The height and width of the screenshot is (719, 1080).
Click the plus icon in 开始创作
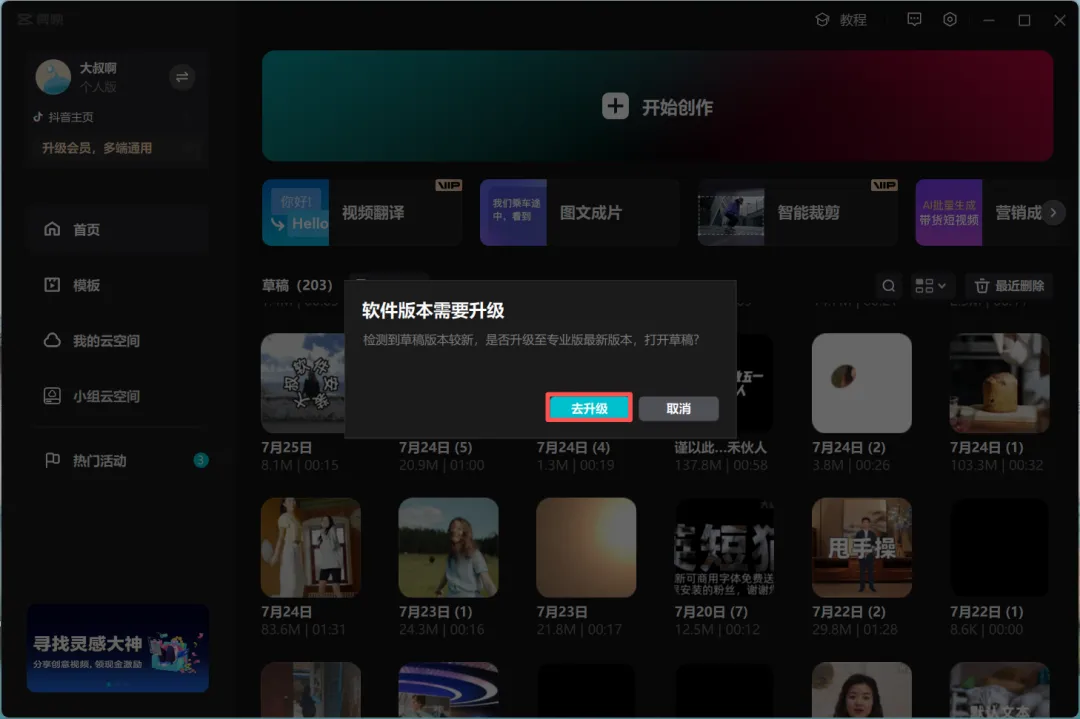615,106
